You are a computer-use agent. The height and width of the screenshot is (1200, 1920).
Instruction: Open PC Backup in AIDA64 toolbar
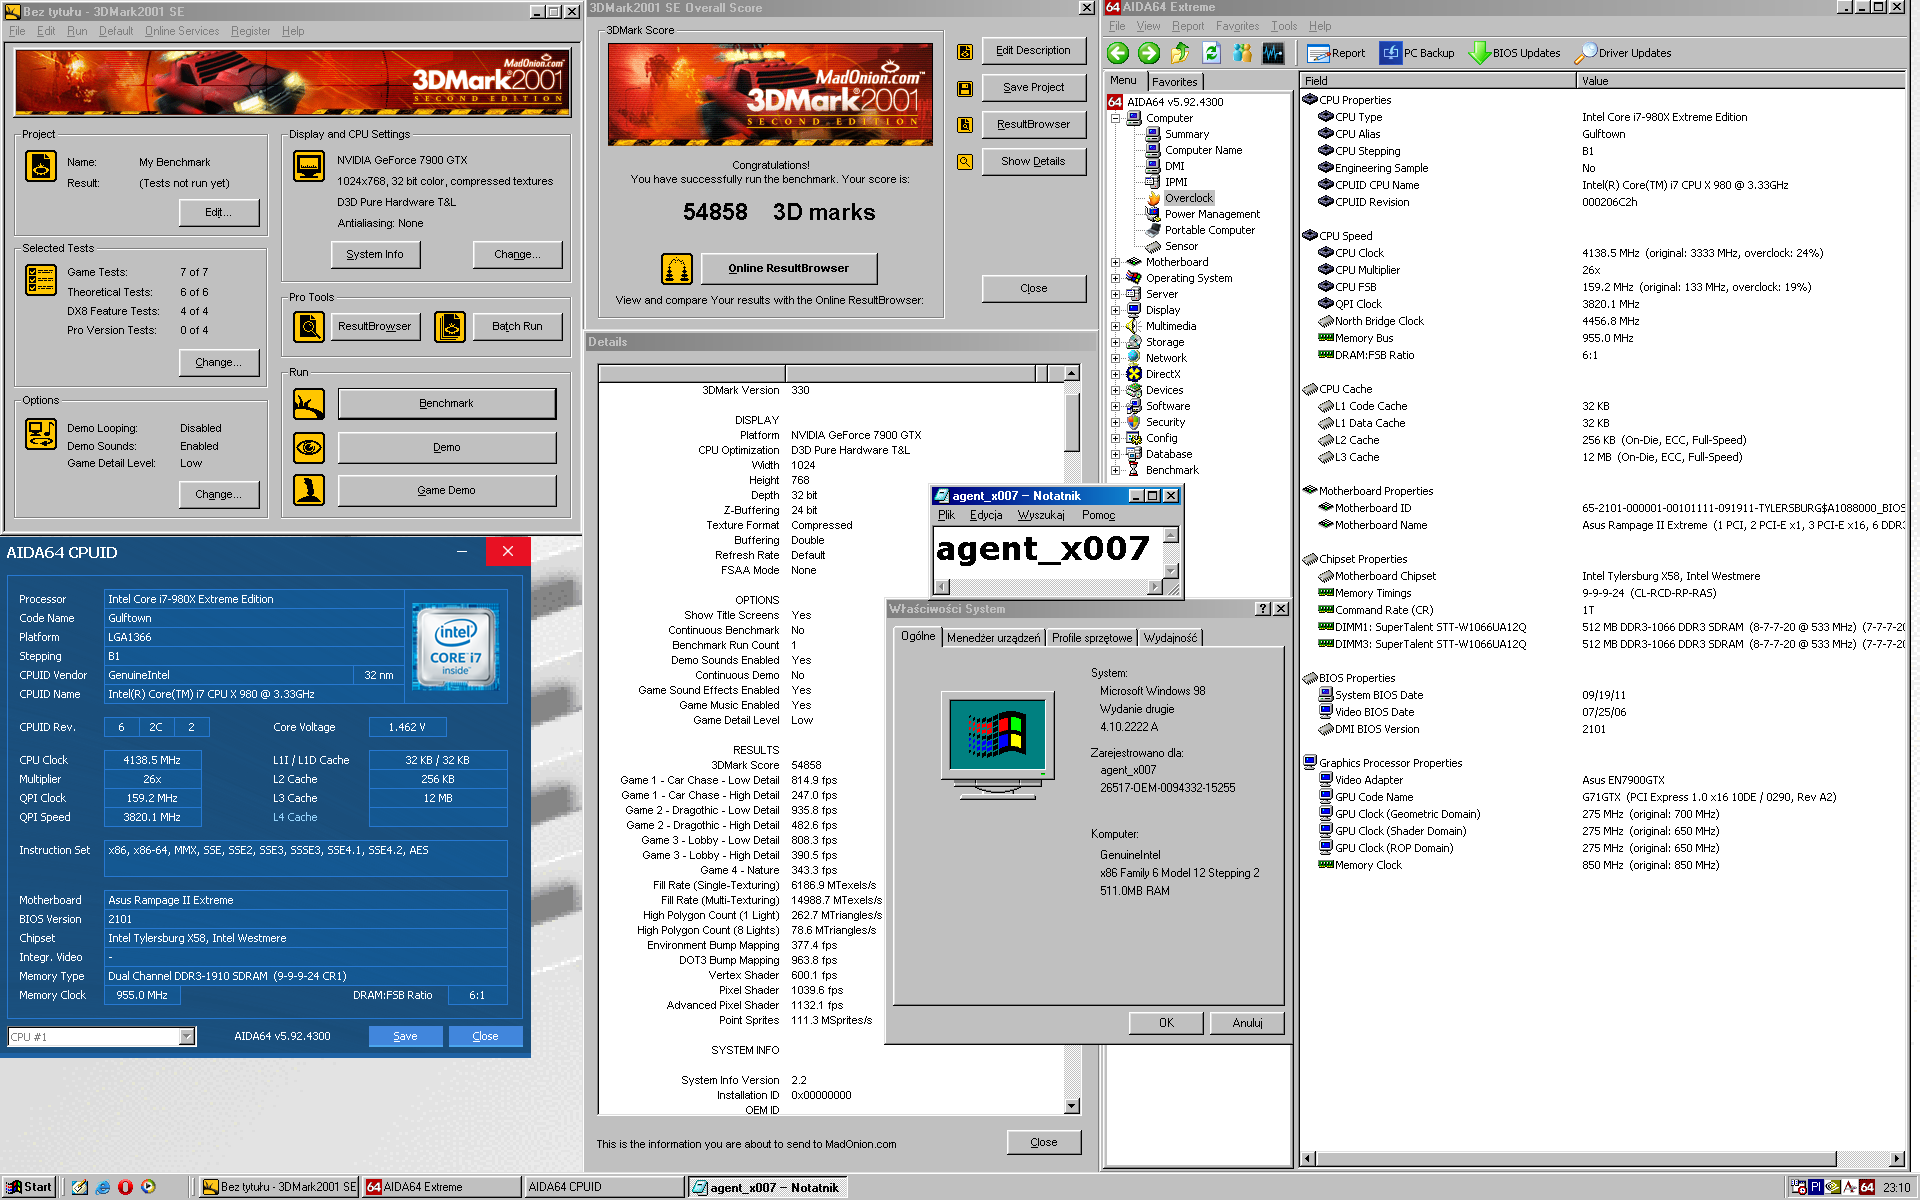[x=1417, y=53]
